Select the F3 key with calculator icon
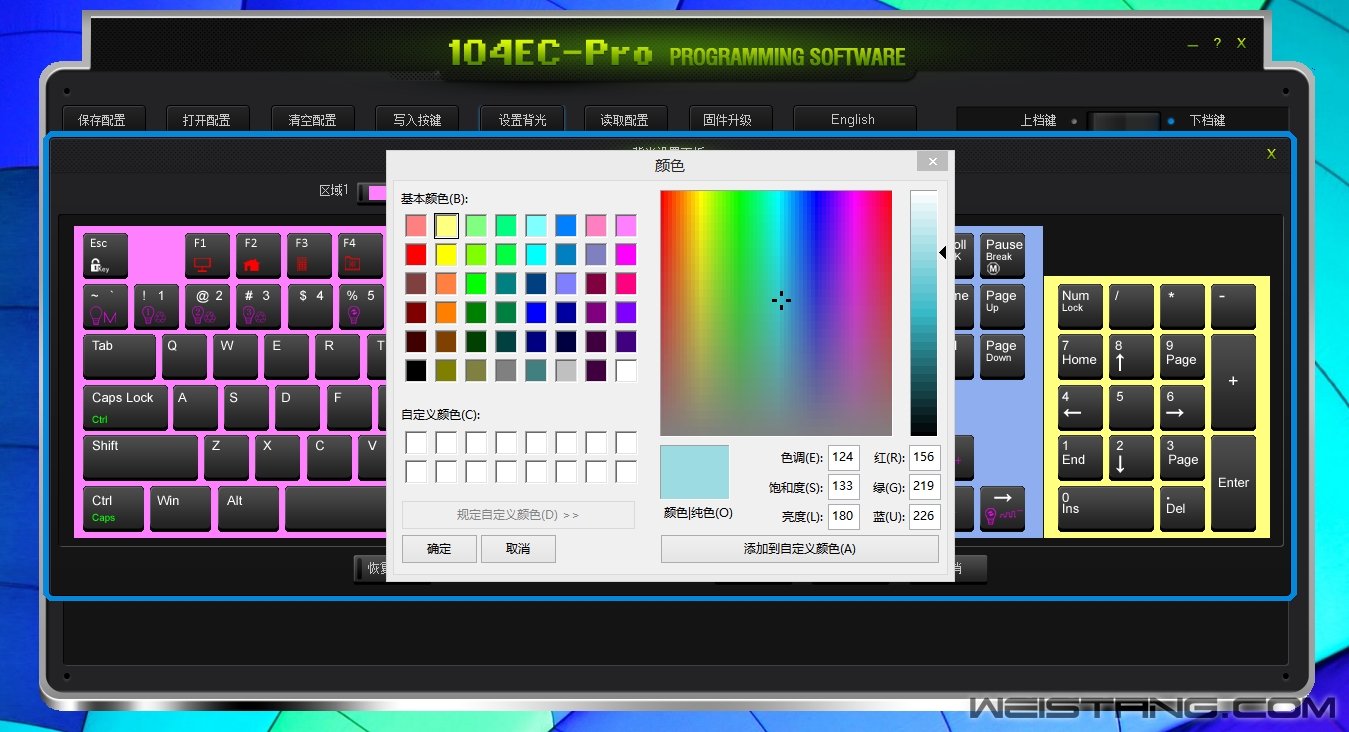 click(x=309, y=256)
